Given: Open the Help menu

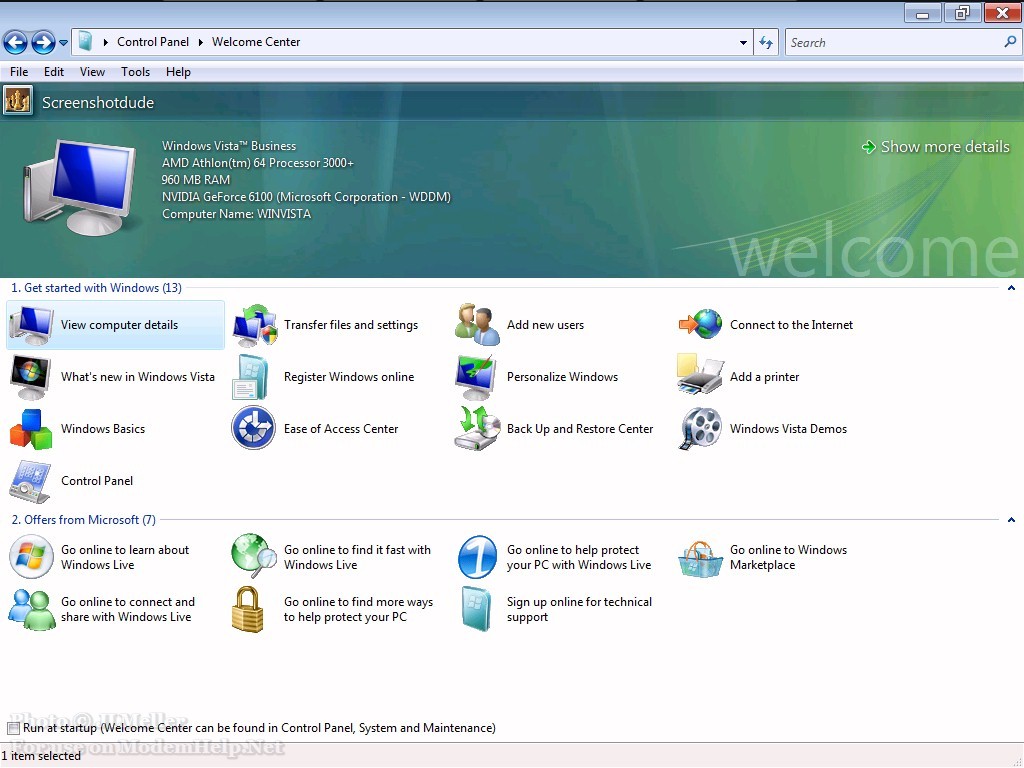Looking at the screenshot, I should (x=178, y=72).
